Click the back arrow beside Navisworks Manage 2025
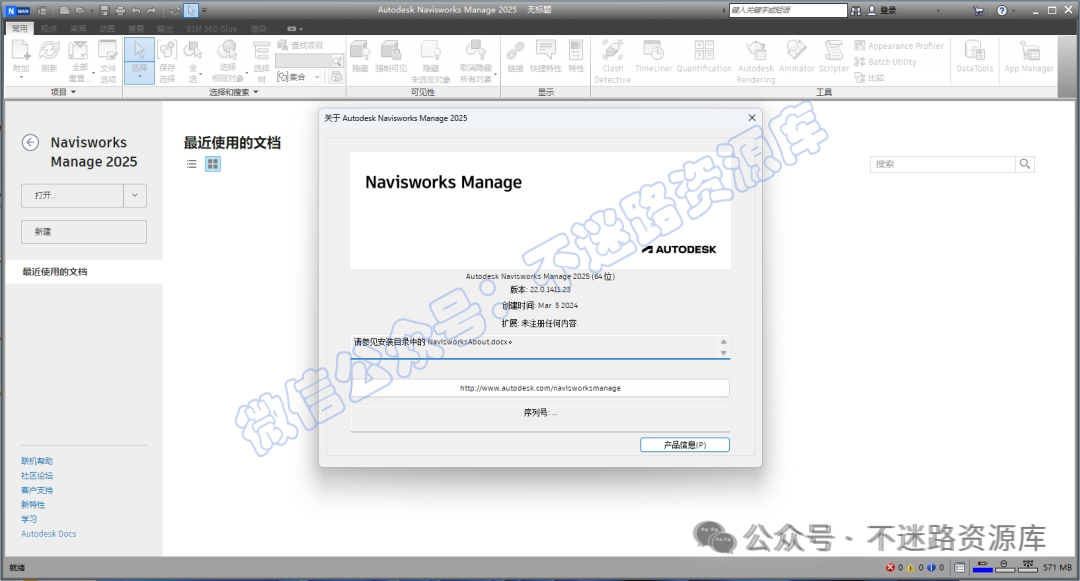Image resolution: width=1080 pixels, height=581 pixels. (30, 142)
